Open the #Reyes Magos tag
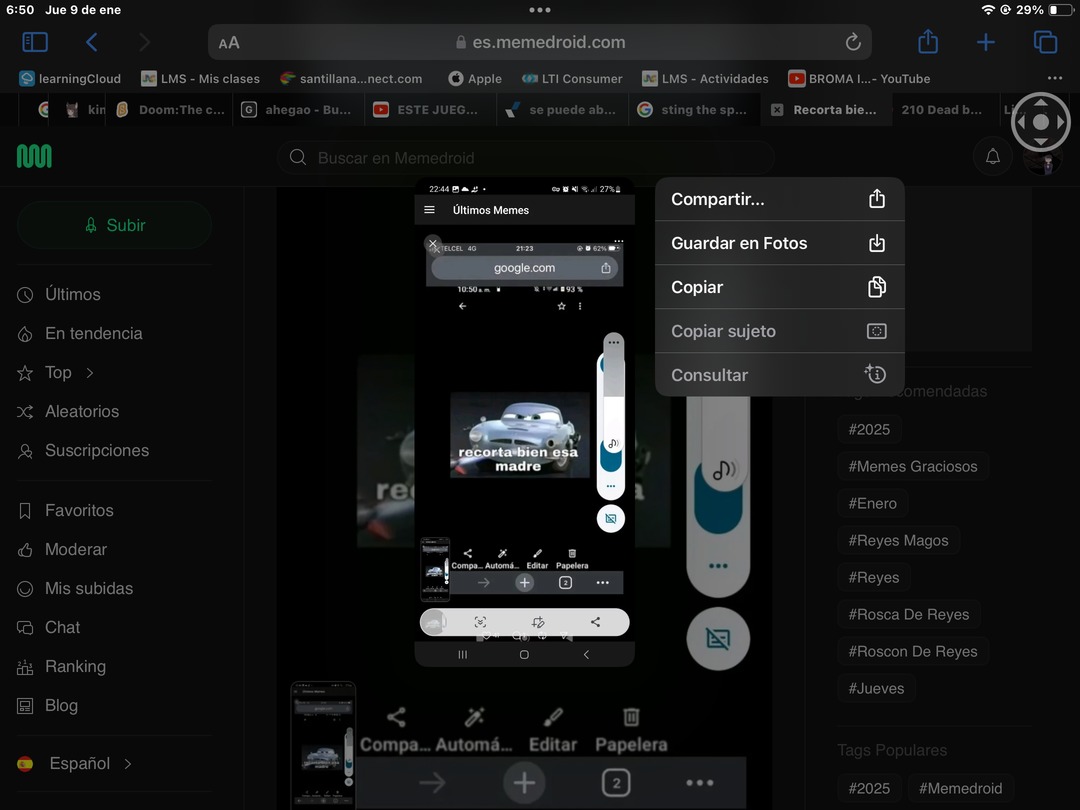 click(898, 541)
